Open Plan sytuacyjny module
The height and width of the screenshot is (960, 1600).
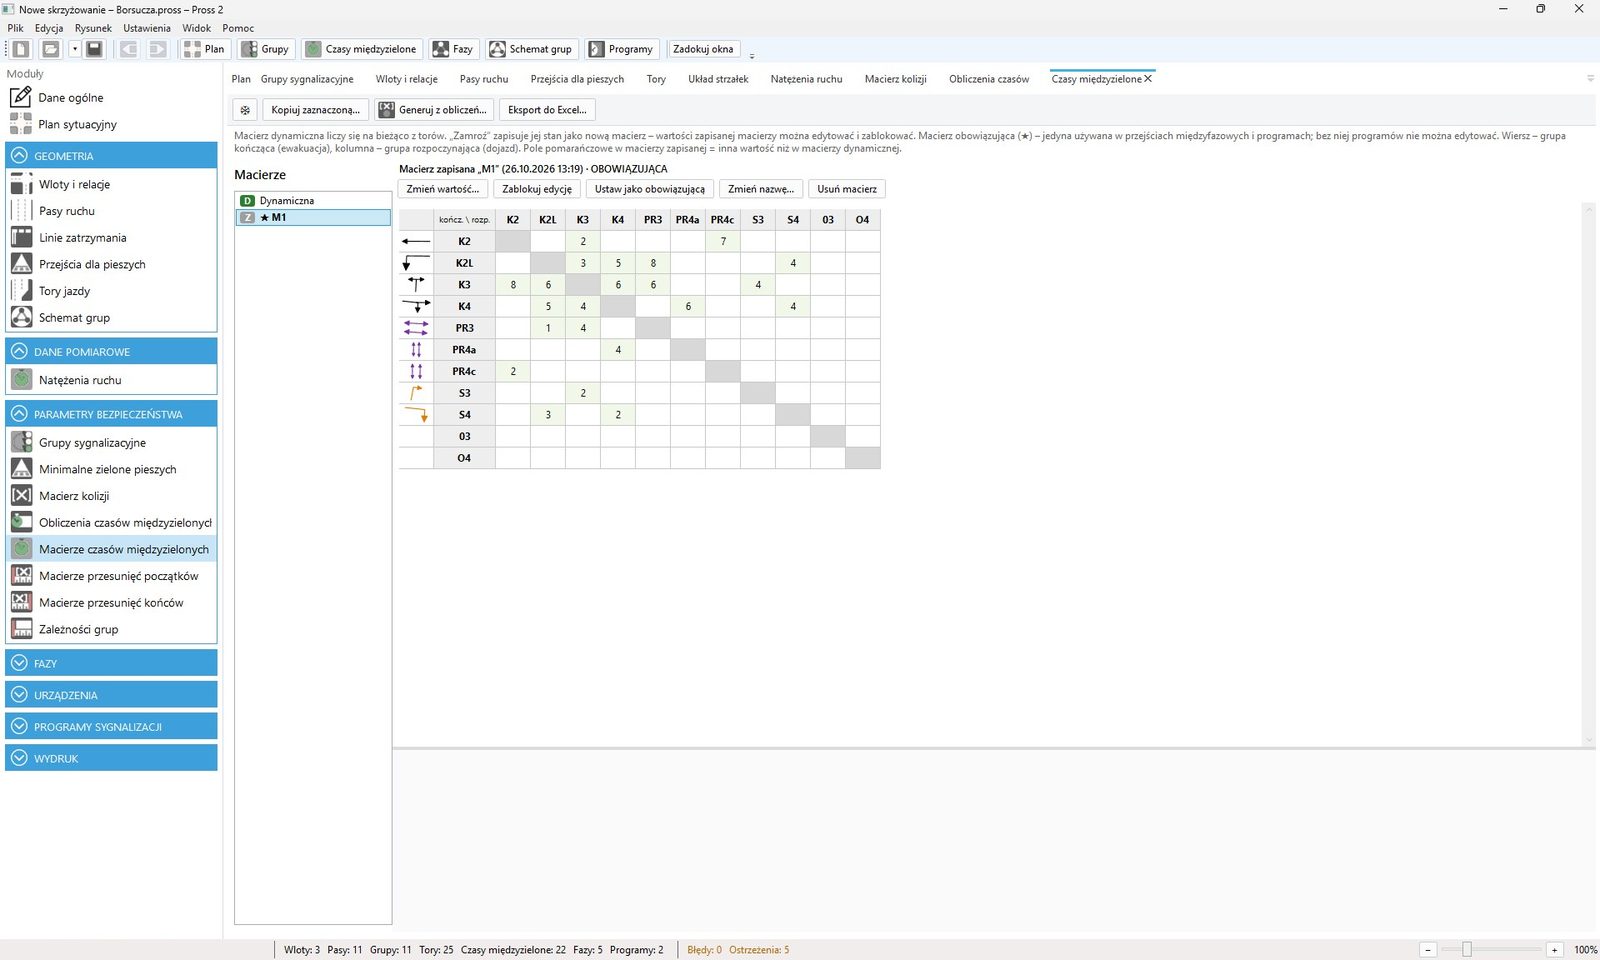tap(77, 124)
